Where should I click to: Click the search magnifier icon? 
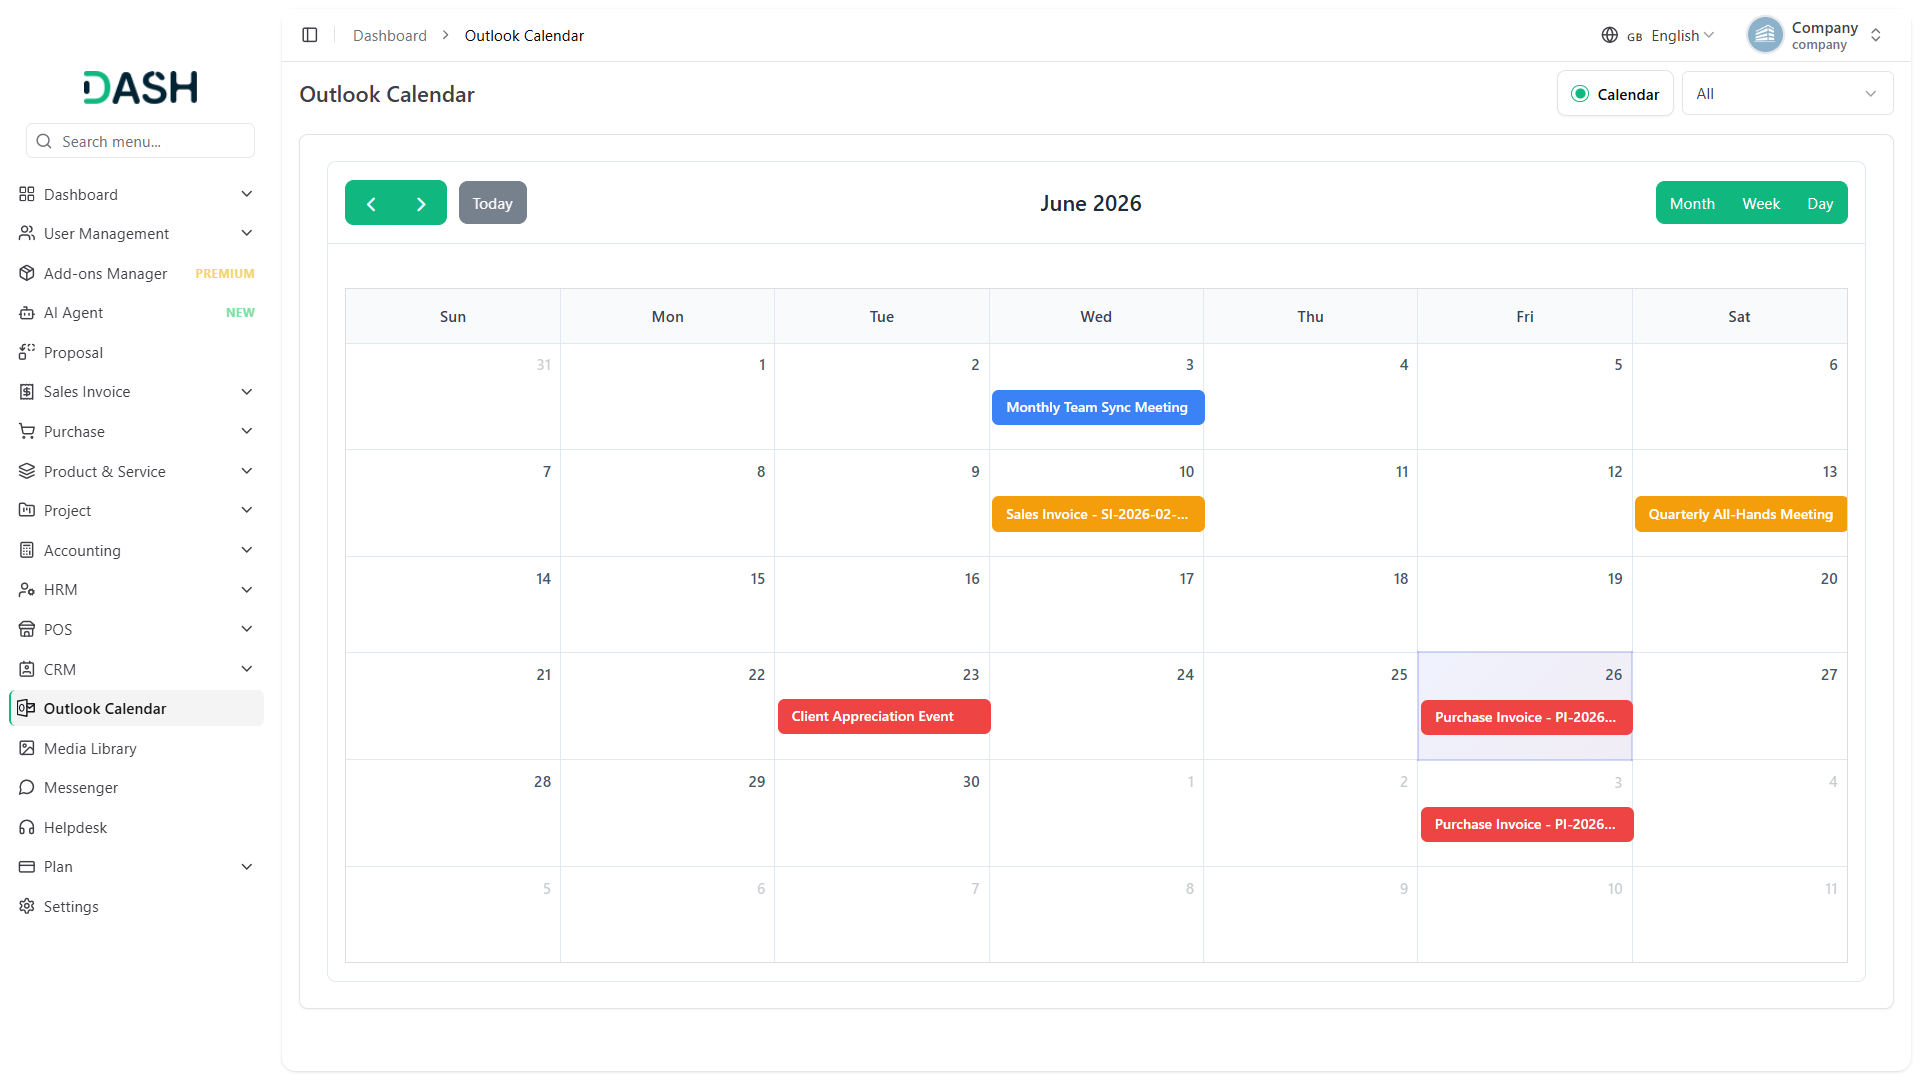(x=44, y=141)
